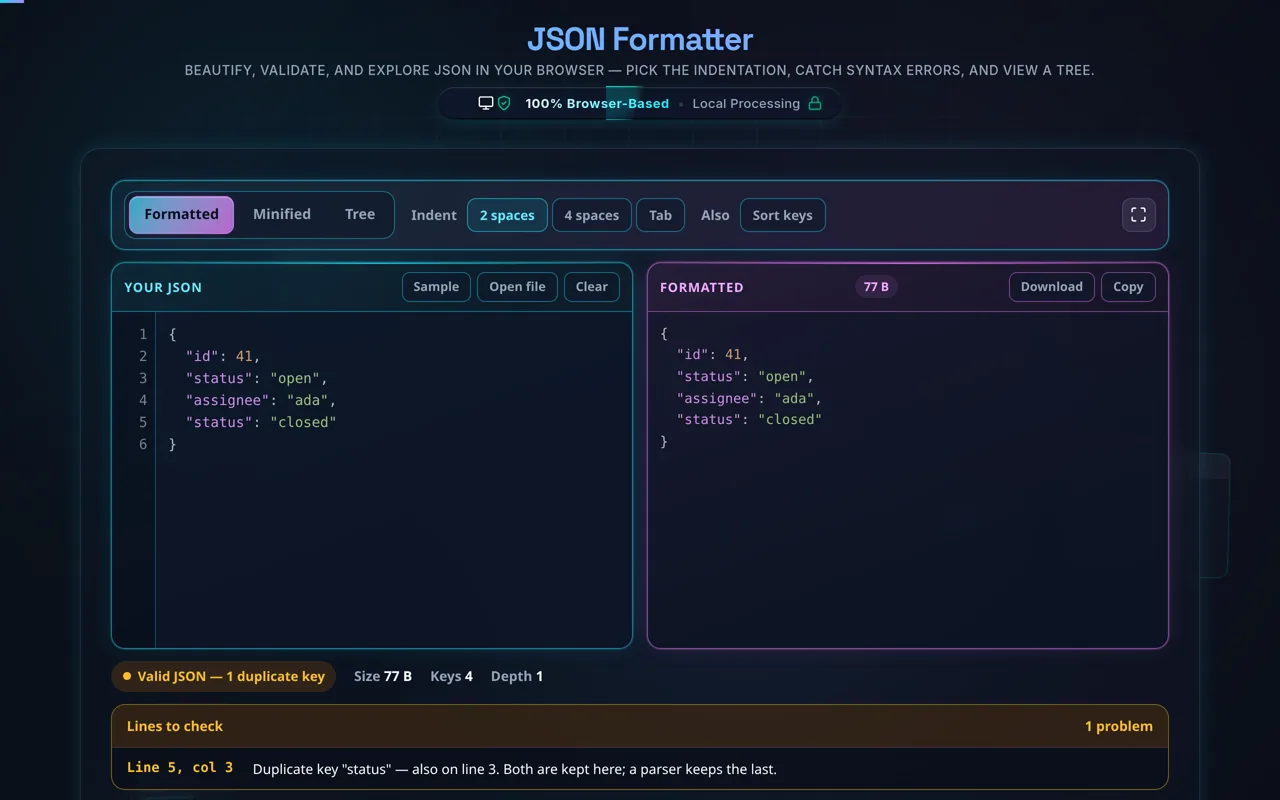Image resolution: width=1280 pixels, height=800 pixels.
Task: Click the Line 5, col 3 problem entry
Action: [640, 768]
